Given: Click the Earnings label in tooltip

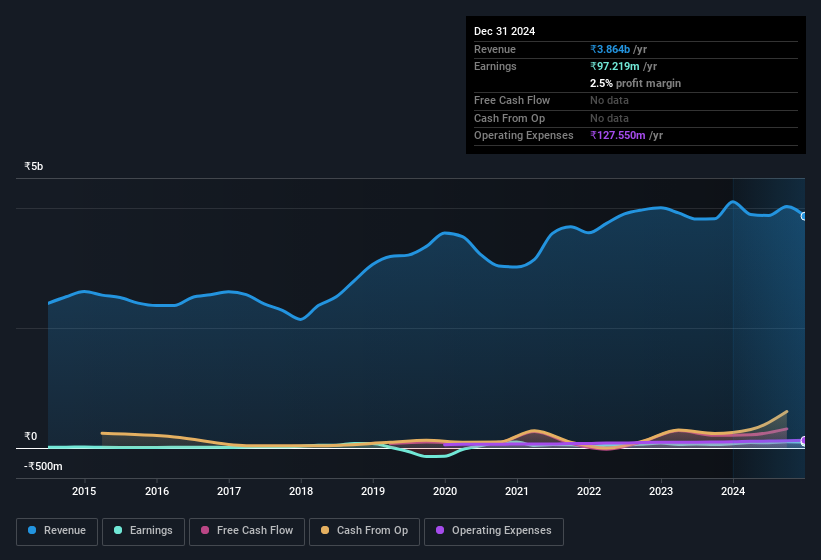Looking at the screenshot, I should click(495, 66).
